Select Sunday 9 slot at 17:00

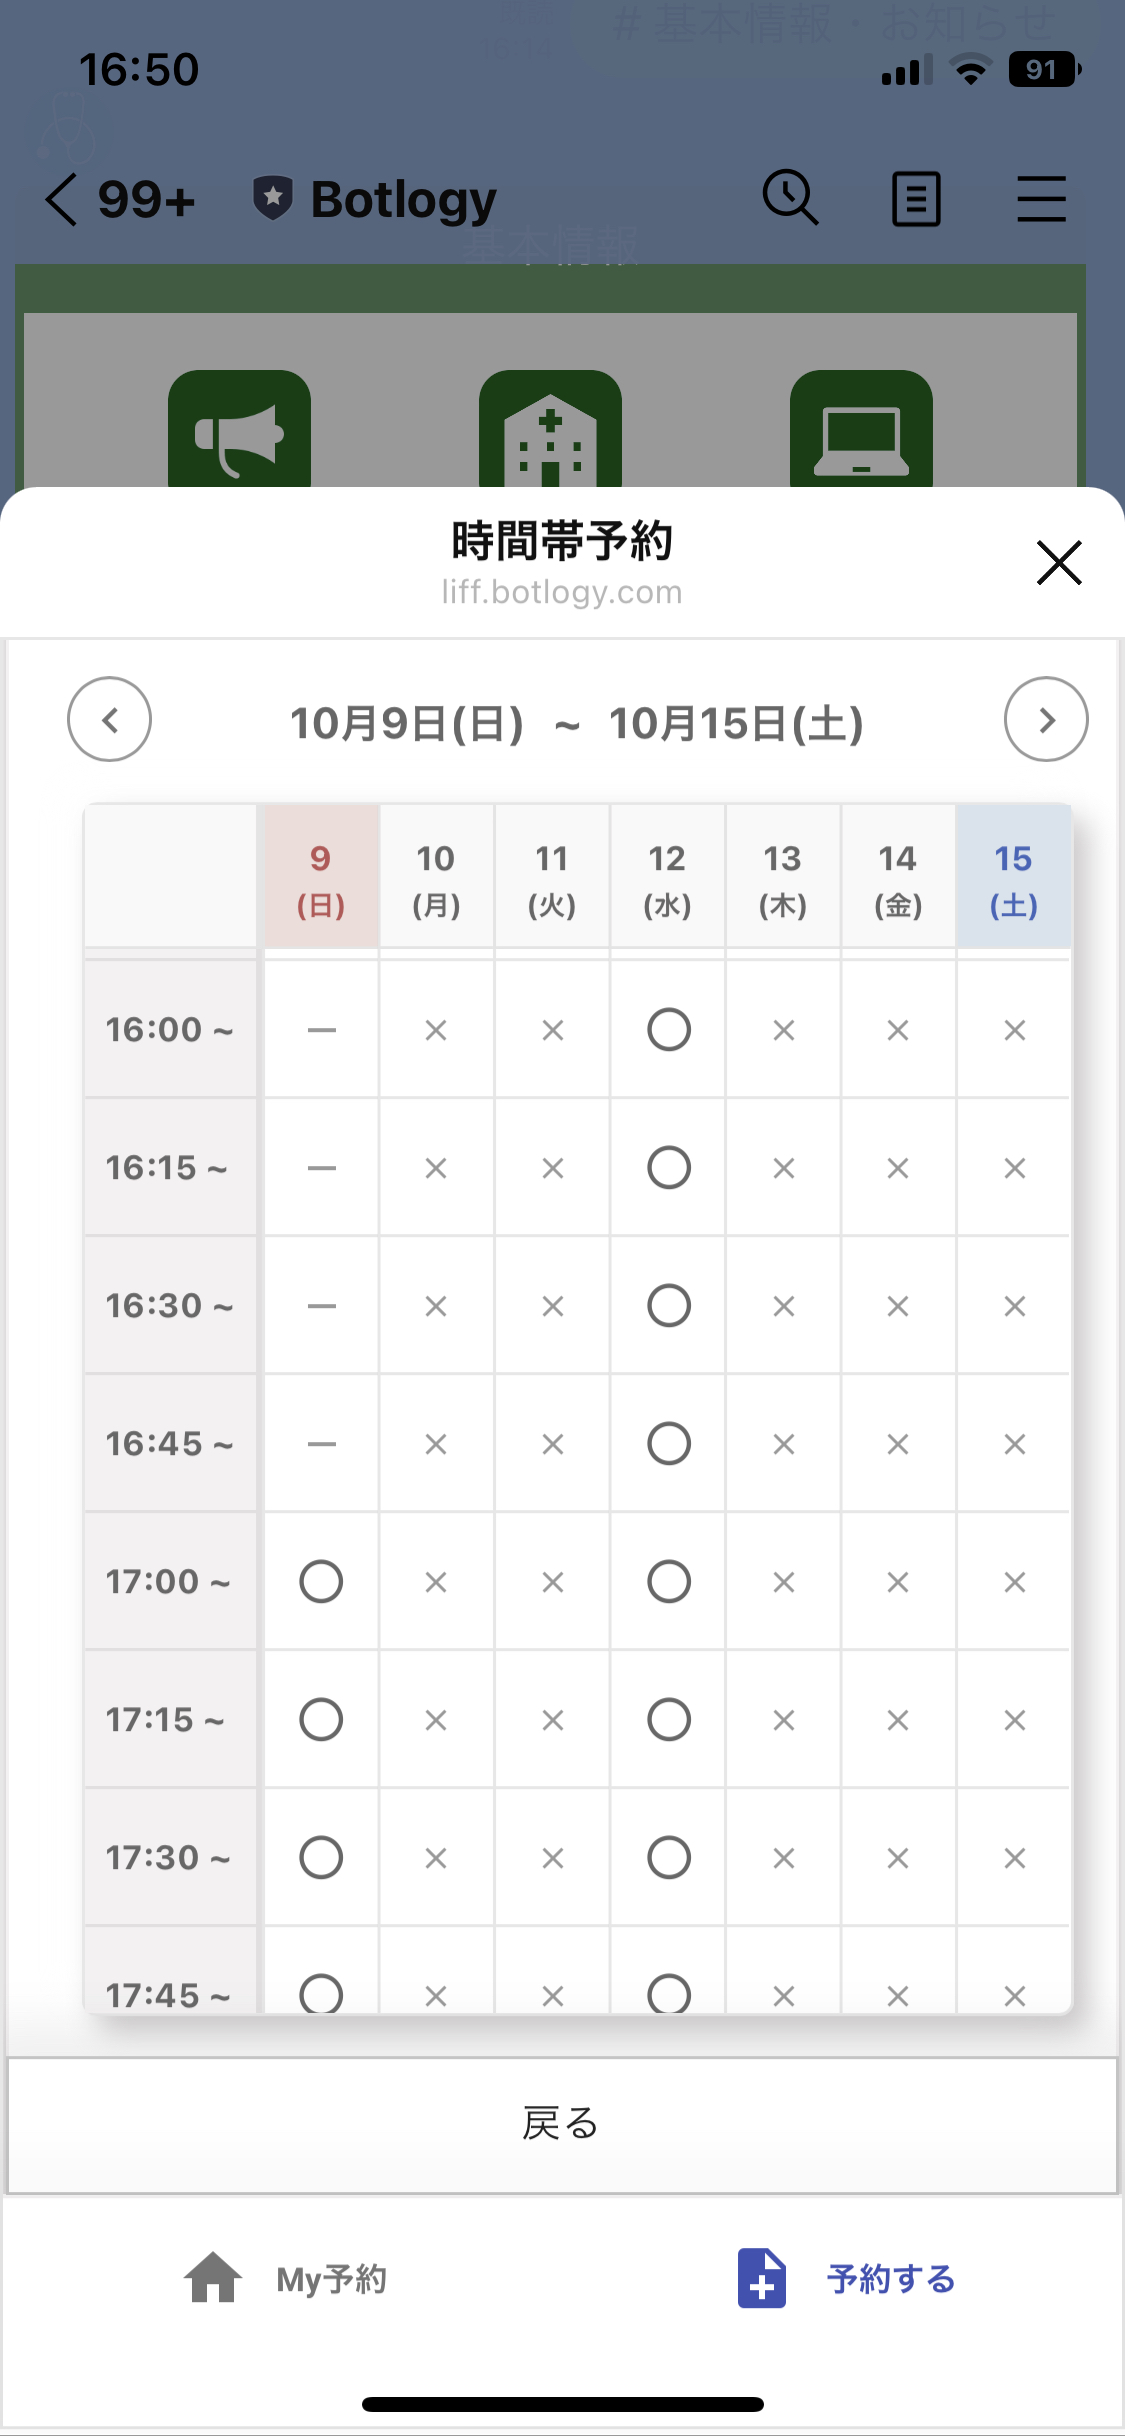pyautogui.click(x=321, y=1582)
